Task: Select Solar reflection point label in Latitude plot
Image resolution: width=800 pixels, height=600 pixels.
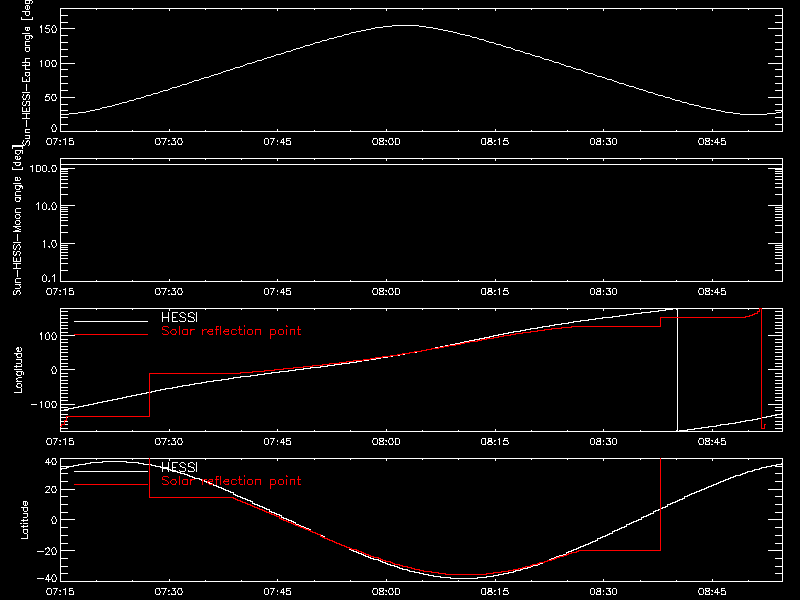Action: pyautogui.click(x=231, y=481)
